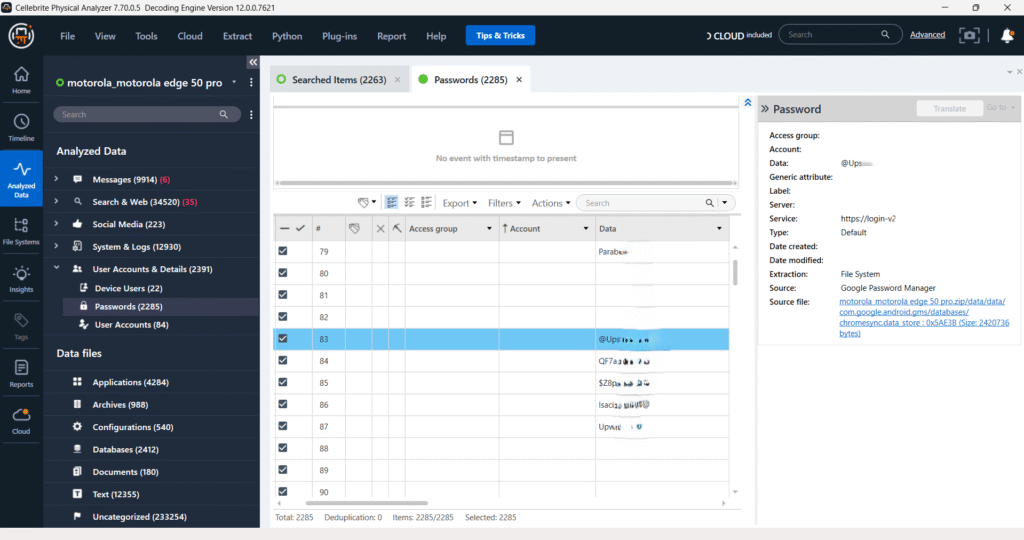Click the check-all header checkmark

300,228
